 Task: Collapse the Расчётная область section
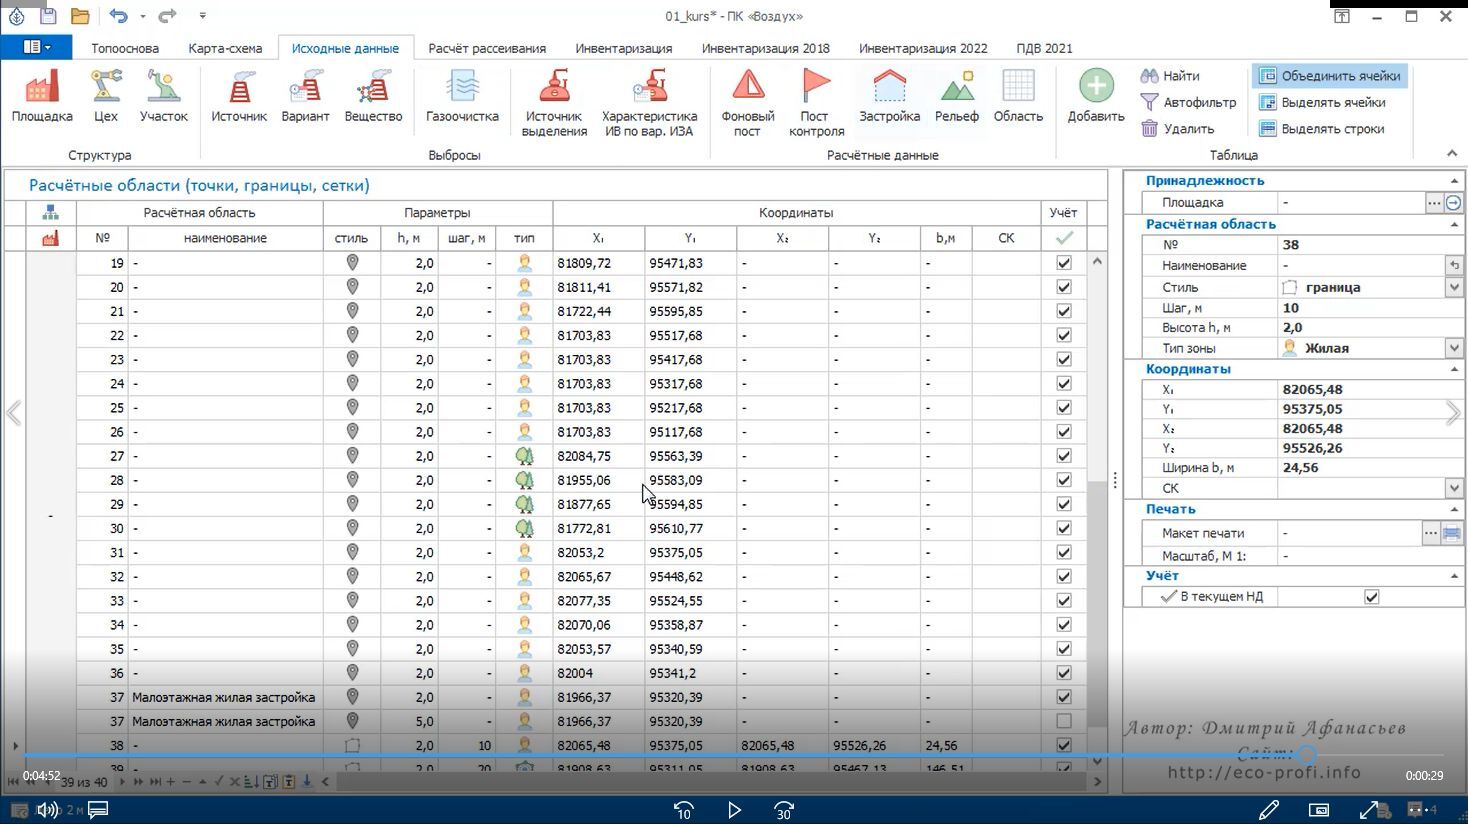point(1454,224)
